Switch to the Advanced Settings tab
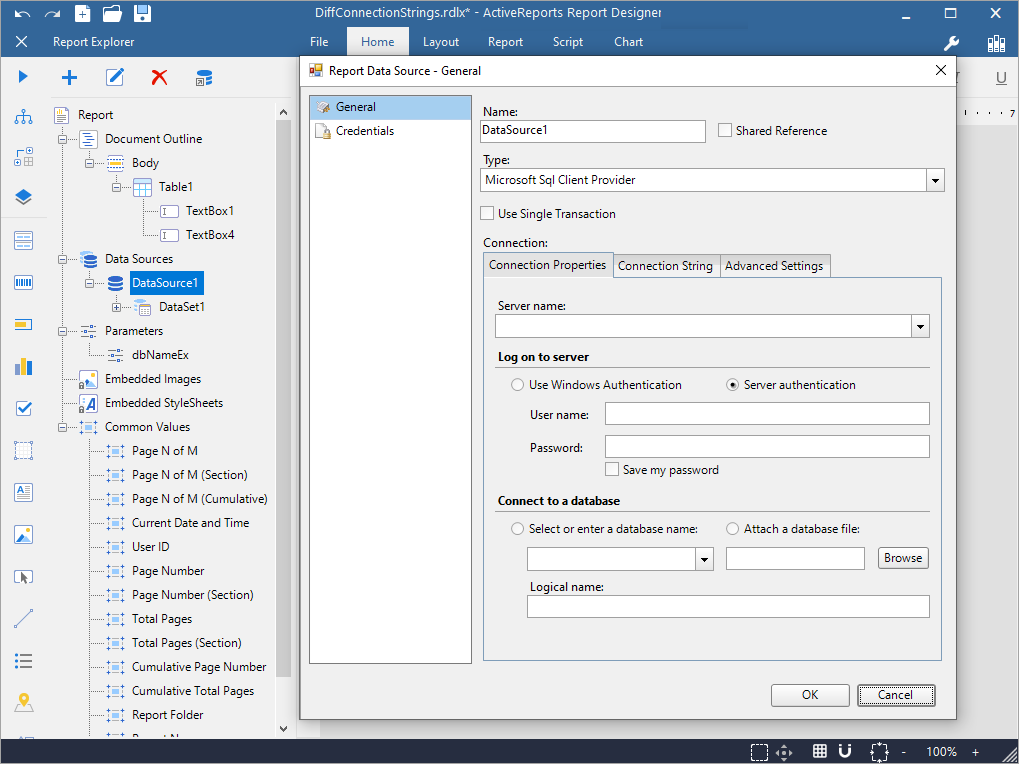1019x764 pixels. coord(774,266)
